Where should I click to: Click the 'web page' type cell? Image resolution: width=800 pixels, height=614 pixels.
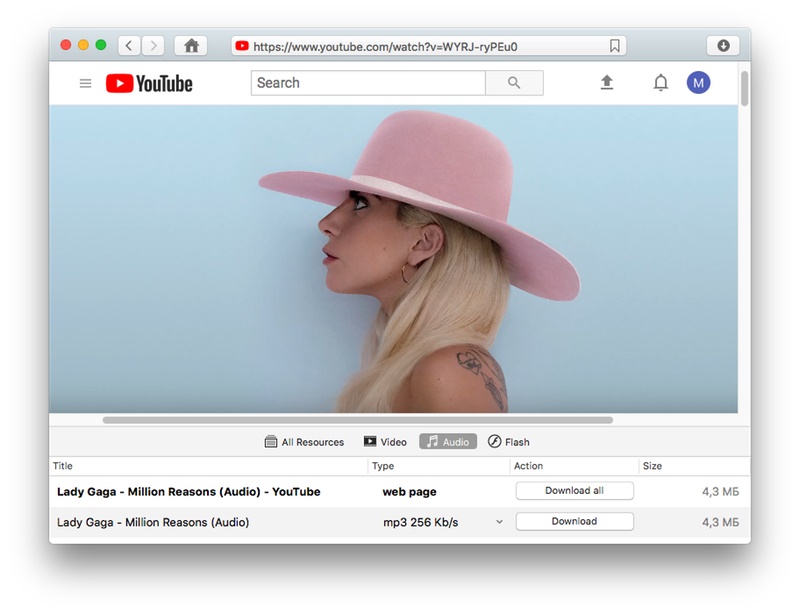click(409, 492)
